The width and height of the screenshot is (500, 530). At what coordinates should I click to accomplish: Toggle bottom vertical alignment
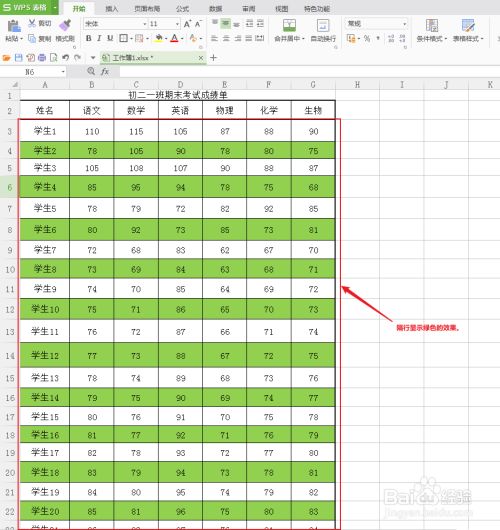coord(237,24)
